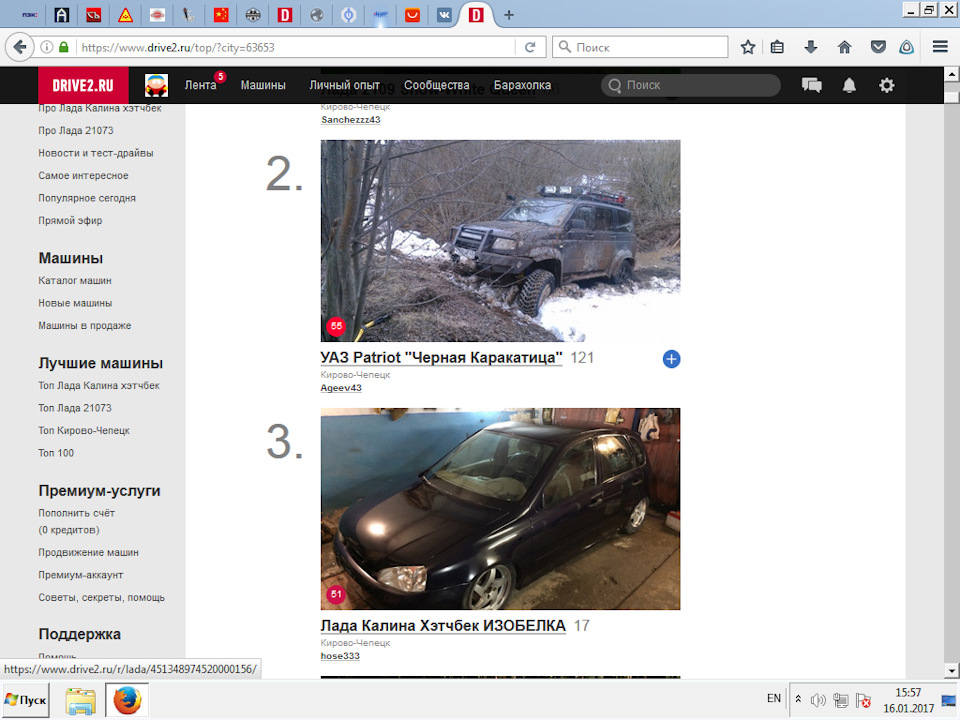Viewport: 960px width, 720px height.
Task: Click the 51 photo count badge
Action: tap(336, 594)
